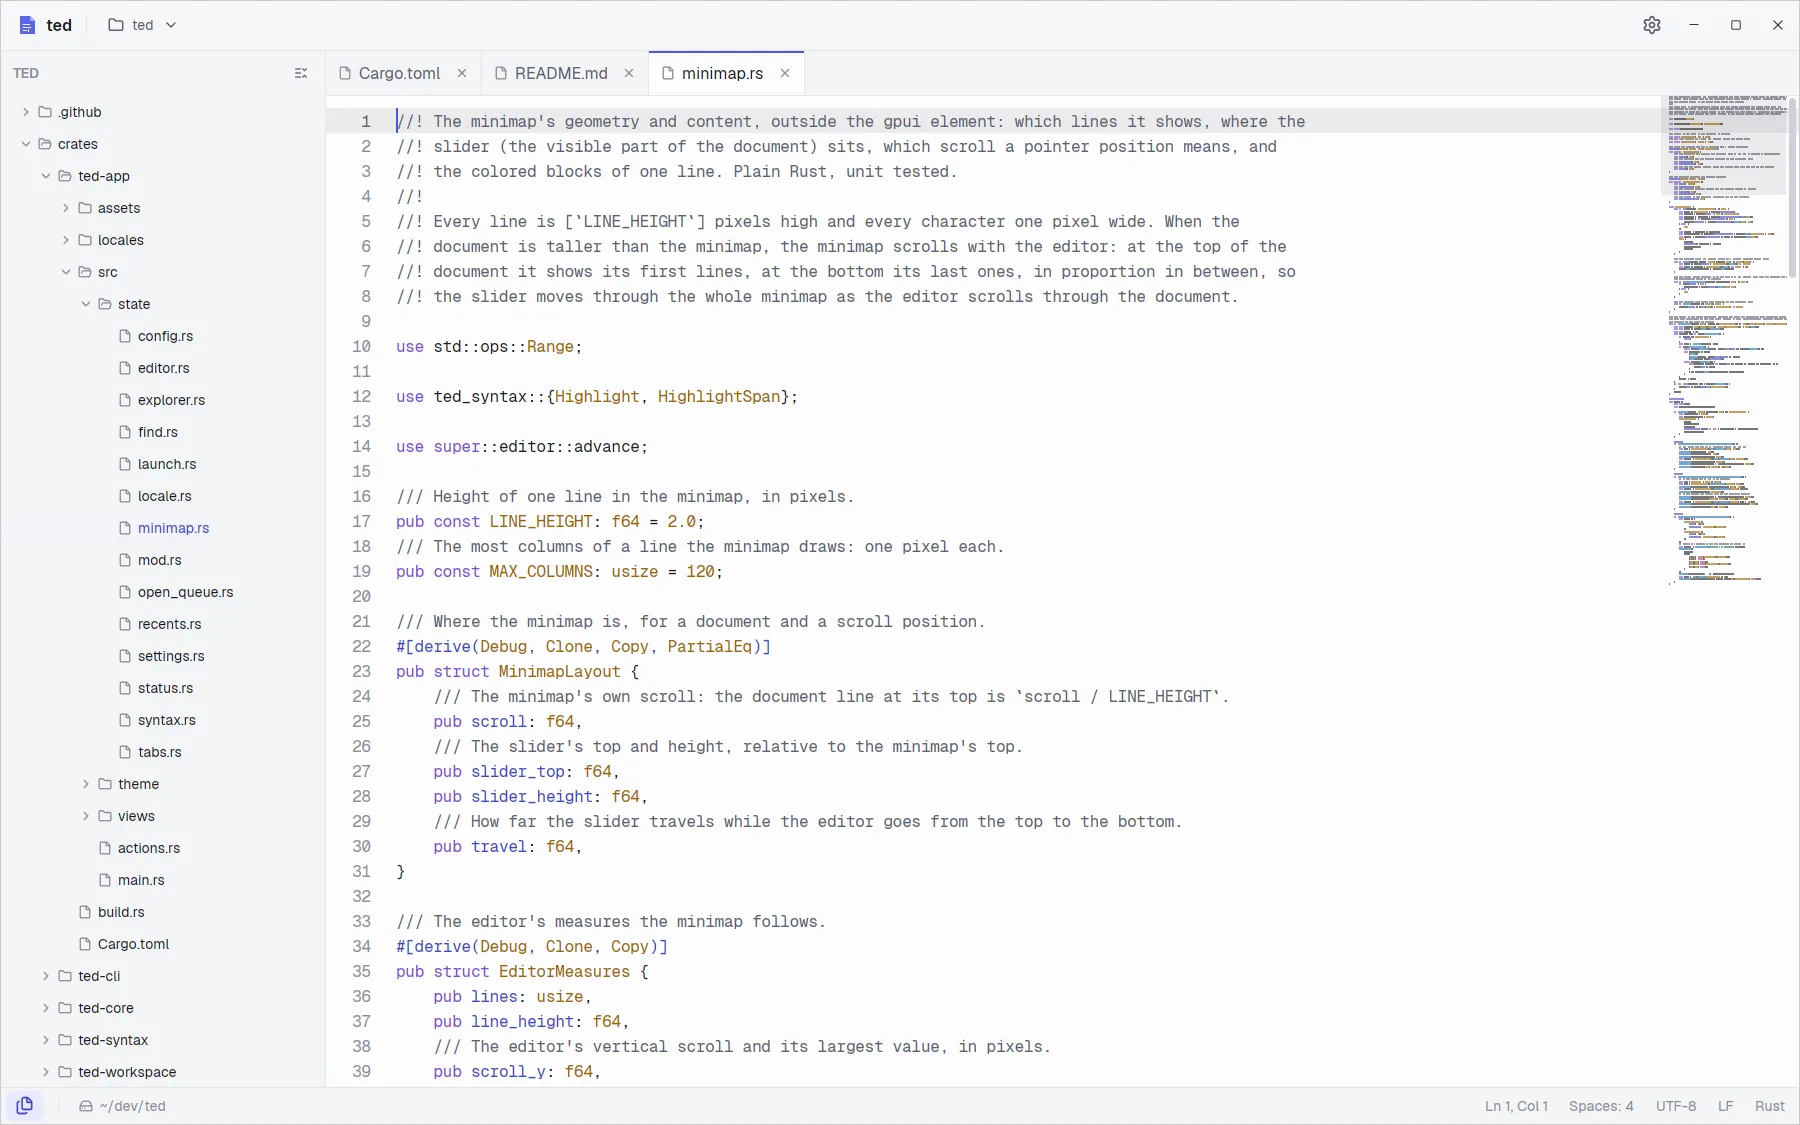1800x1125 pixels.
Task: Toggle the explorer panel icon in status bar
Action: tap(25, 1106)
